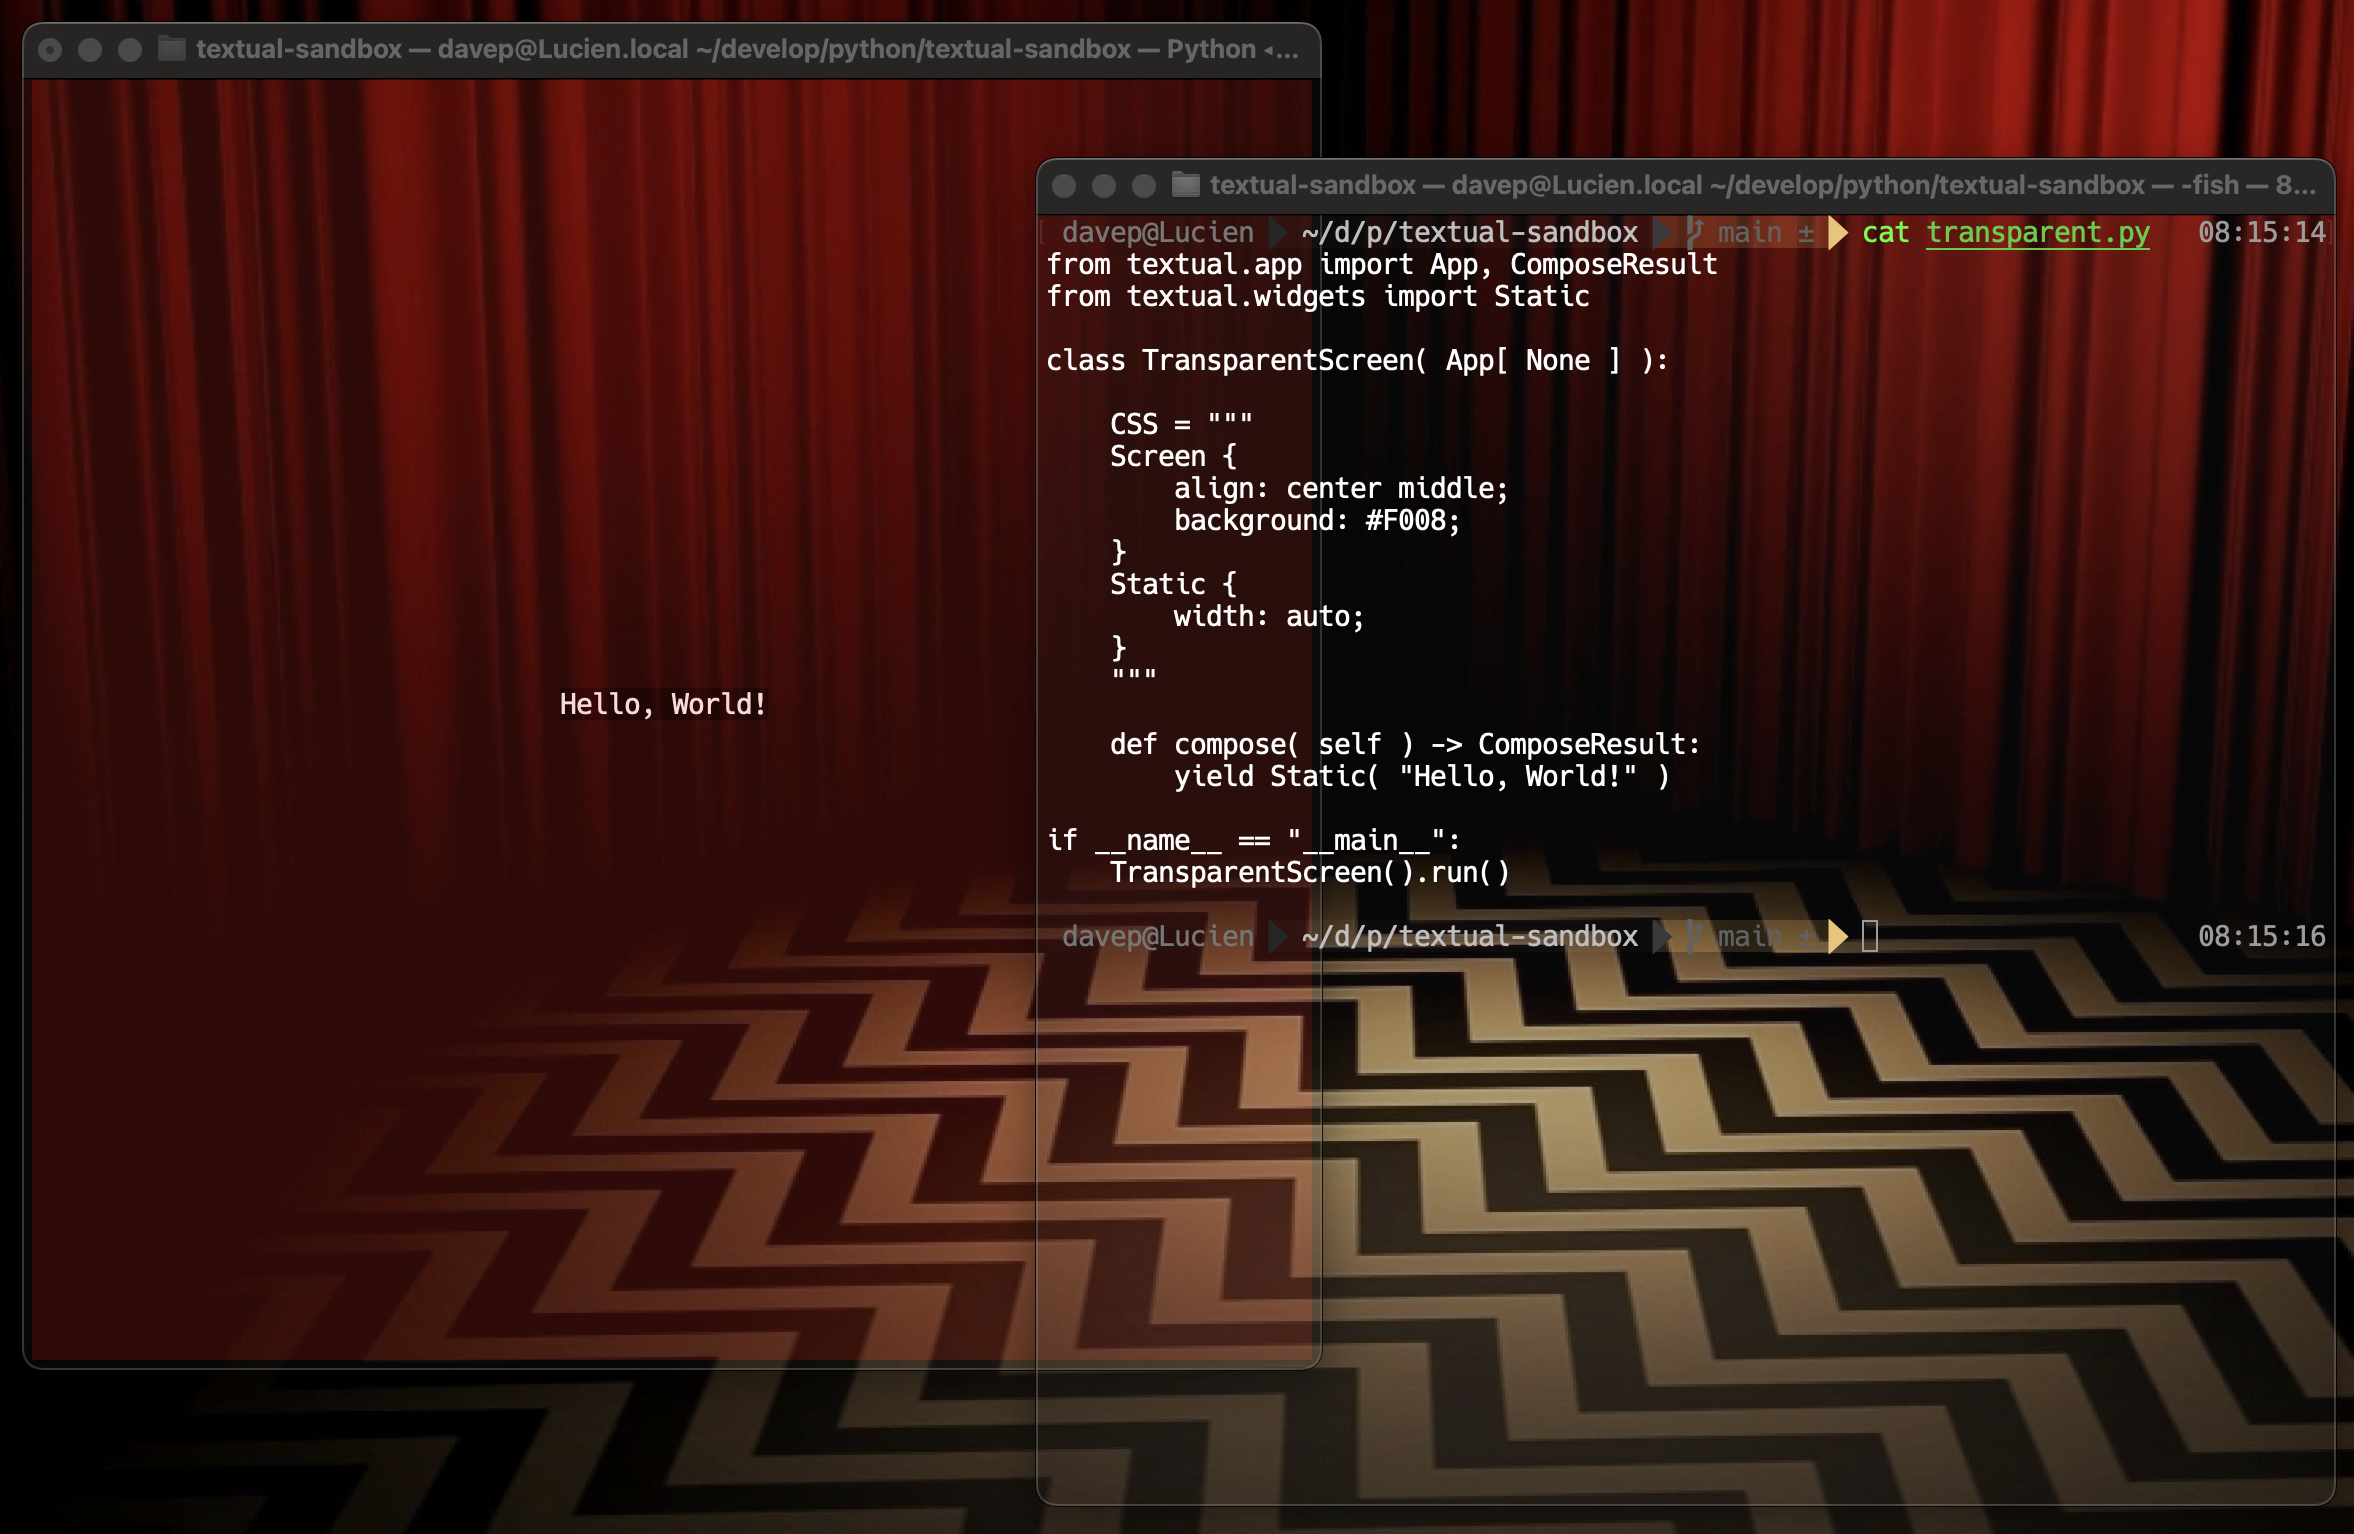Click the "from textual.widgets import Static" line
The image size is (2354, 1534).
(x=1318, y=297)
